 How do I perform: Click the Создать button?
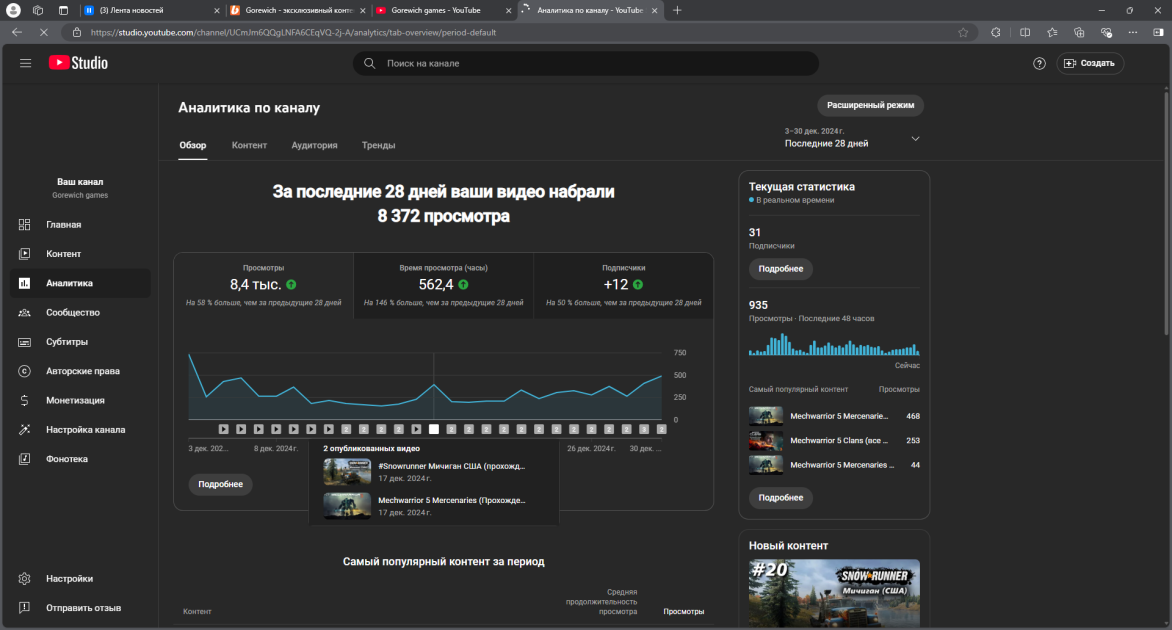coord(1090,64)
